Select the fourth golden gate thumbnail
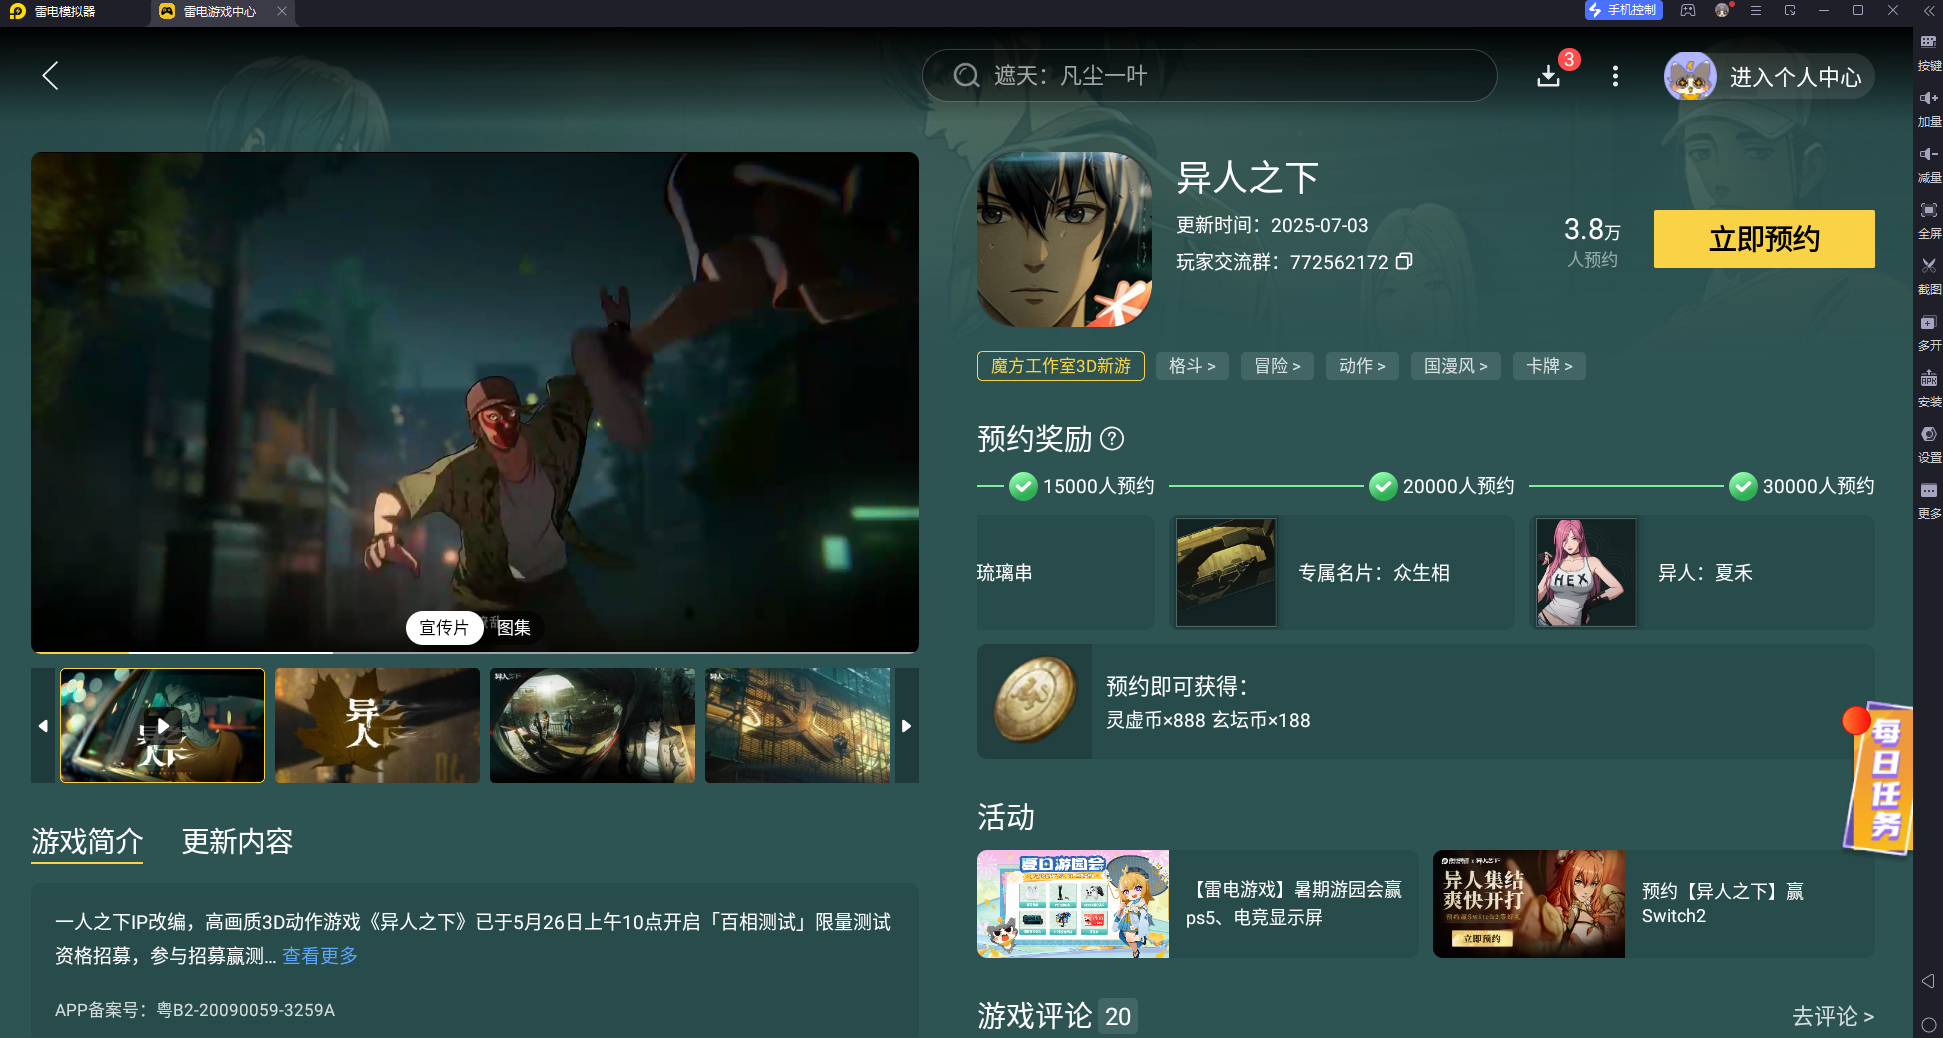The width and height of the screenshot is (1943, 1038). [x=797, y=725]
